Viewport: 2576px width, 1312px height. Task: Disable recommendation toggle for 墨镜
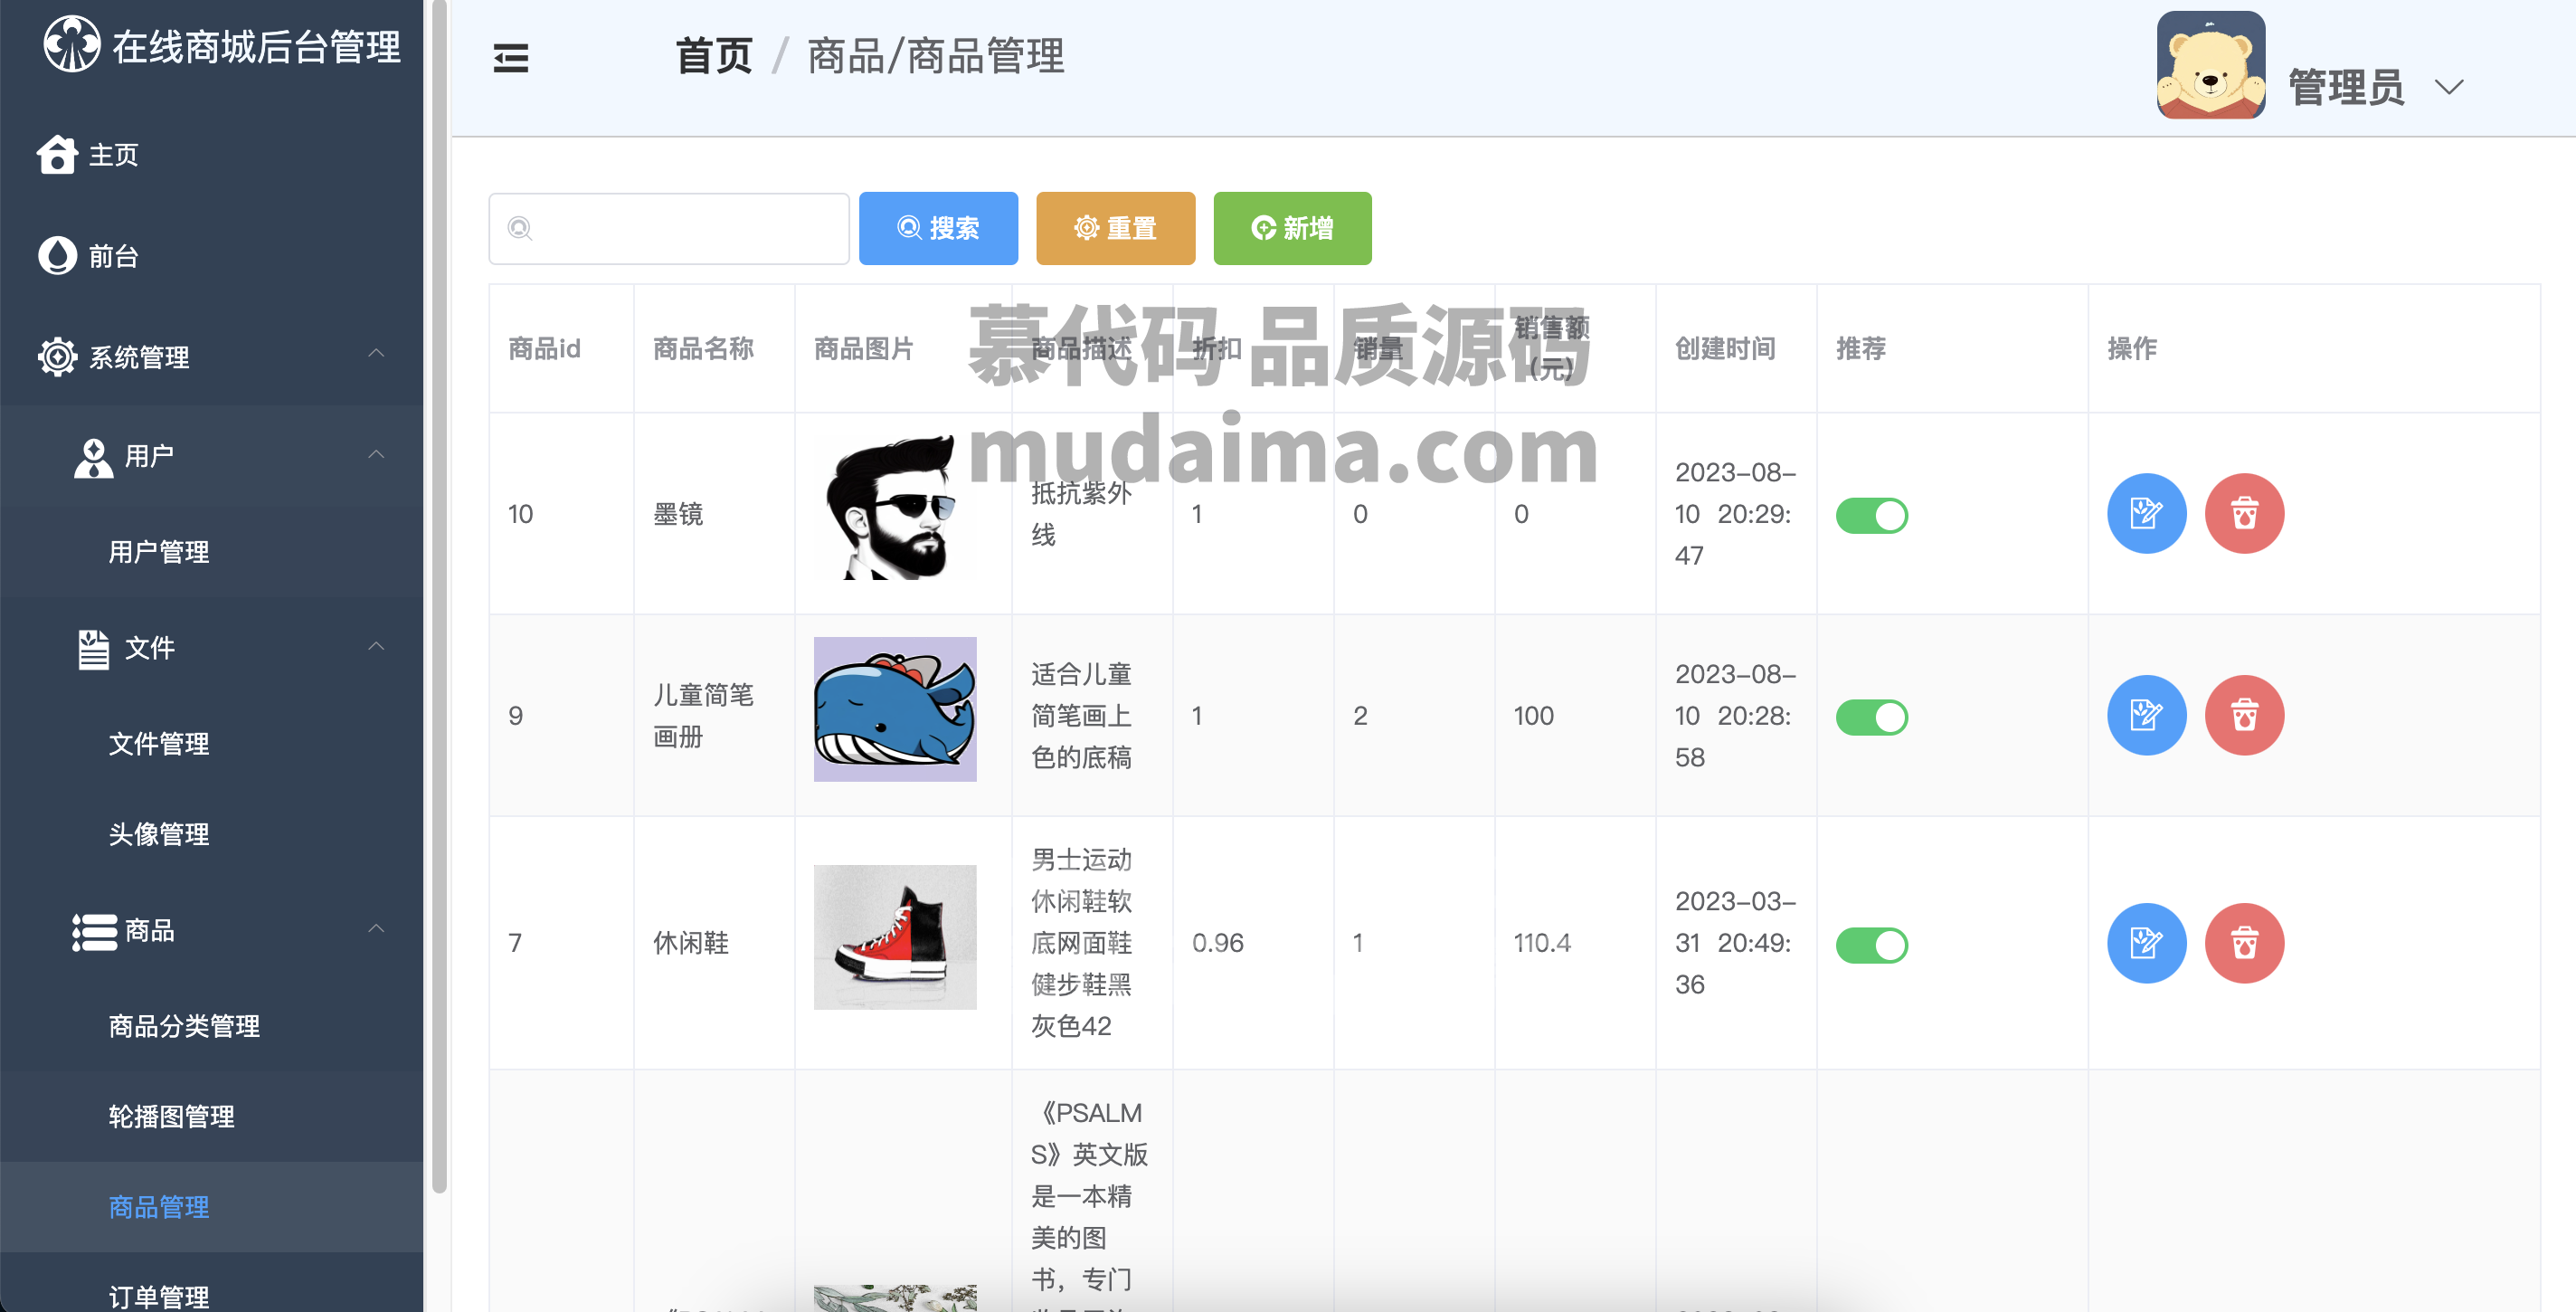pos(1871,515)
